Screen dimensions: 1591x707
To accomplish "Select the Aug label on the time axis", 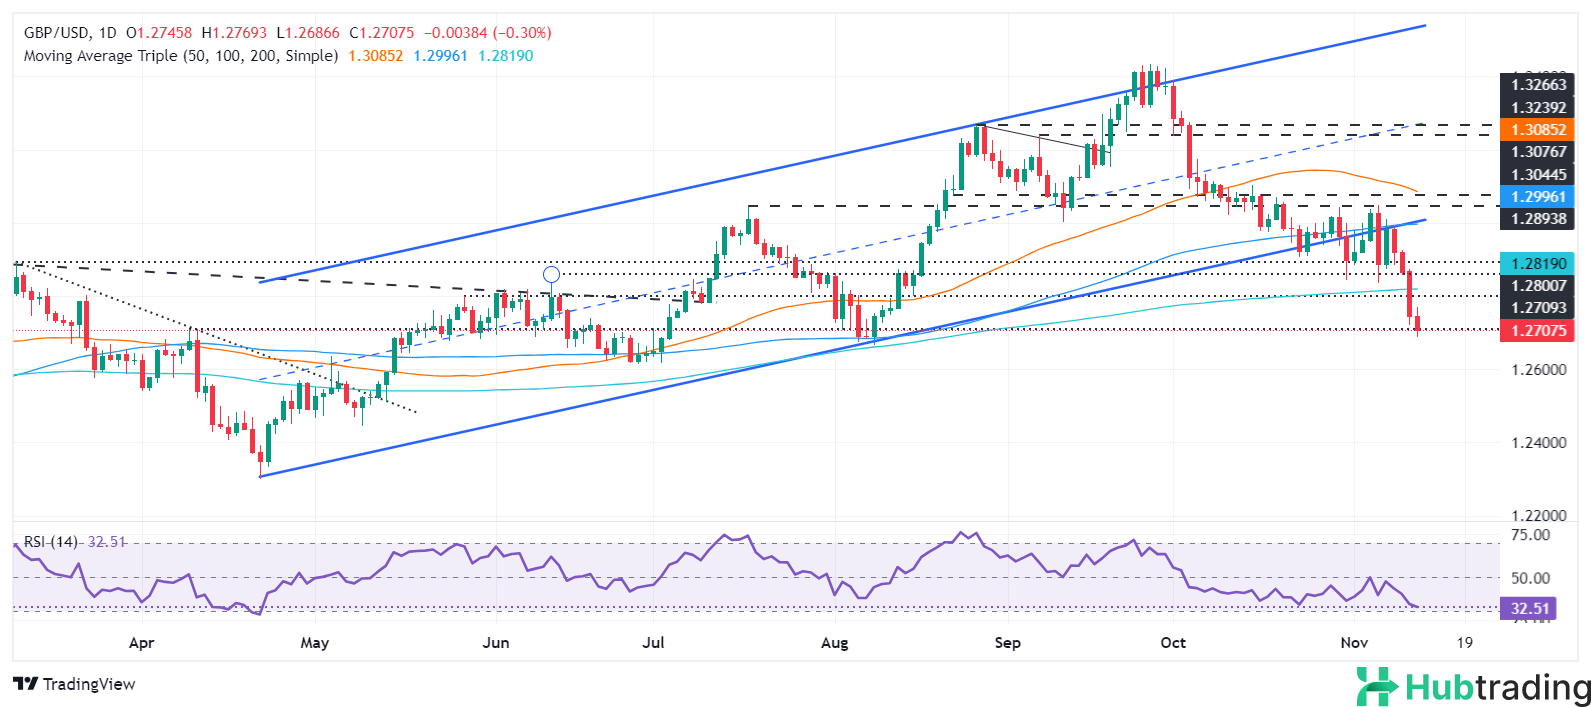I will tap(834, 642).
